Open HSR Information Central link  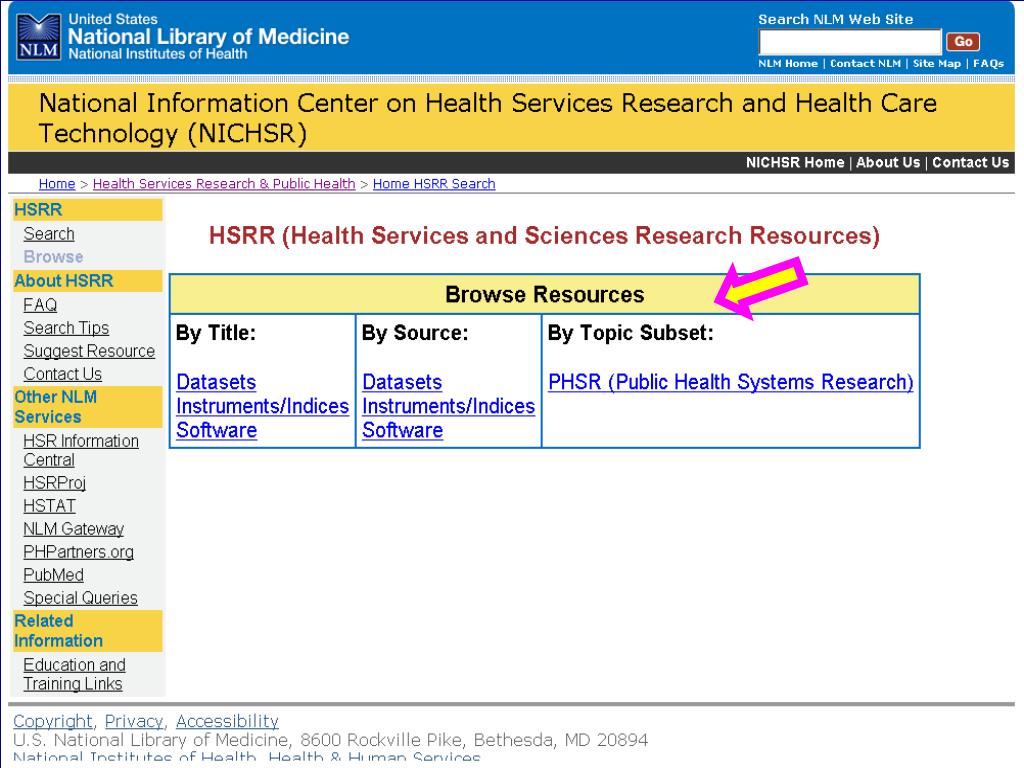[x=81, y=450]
